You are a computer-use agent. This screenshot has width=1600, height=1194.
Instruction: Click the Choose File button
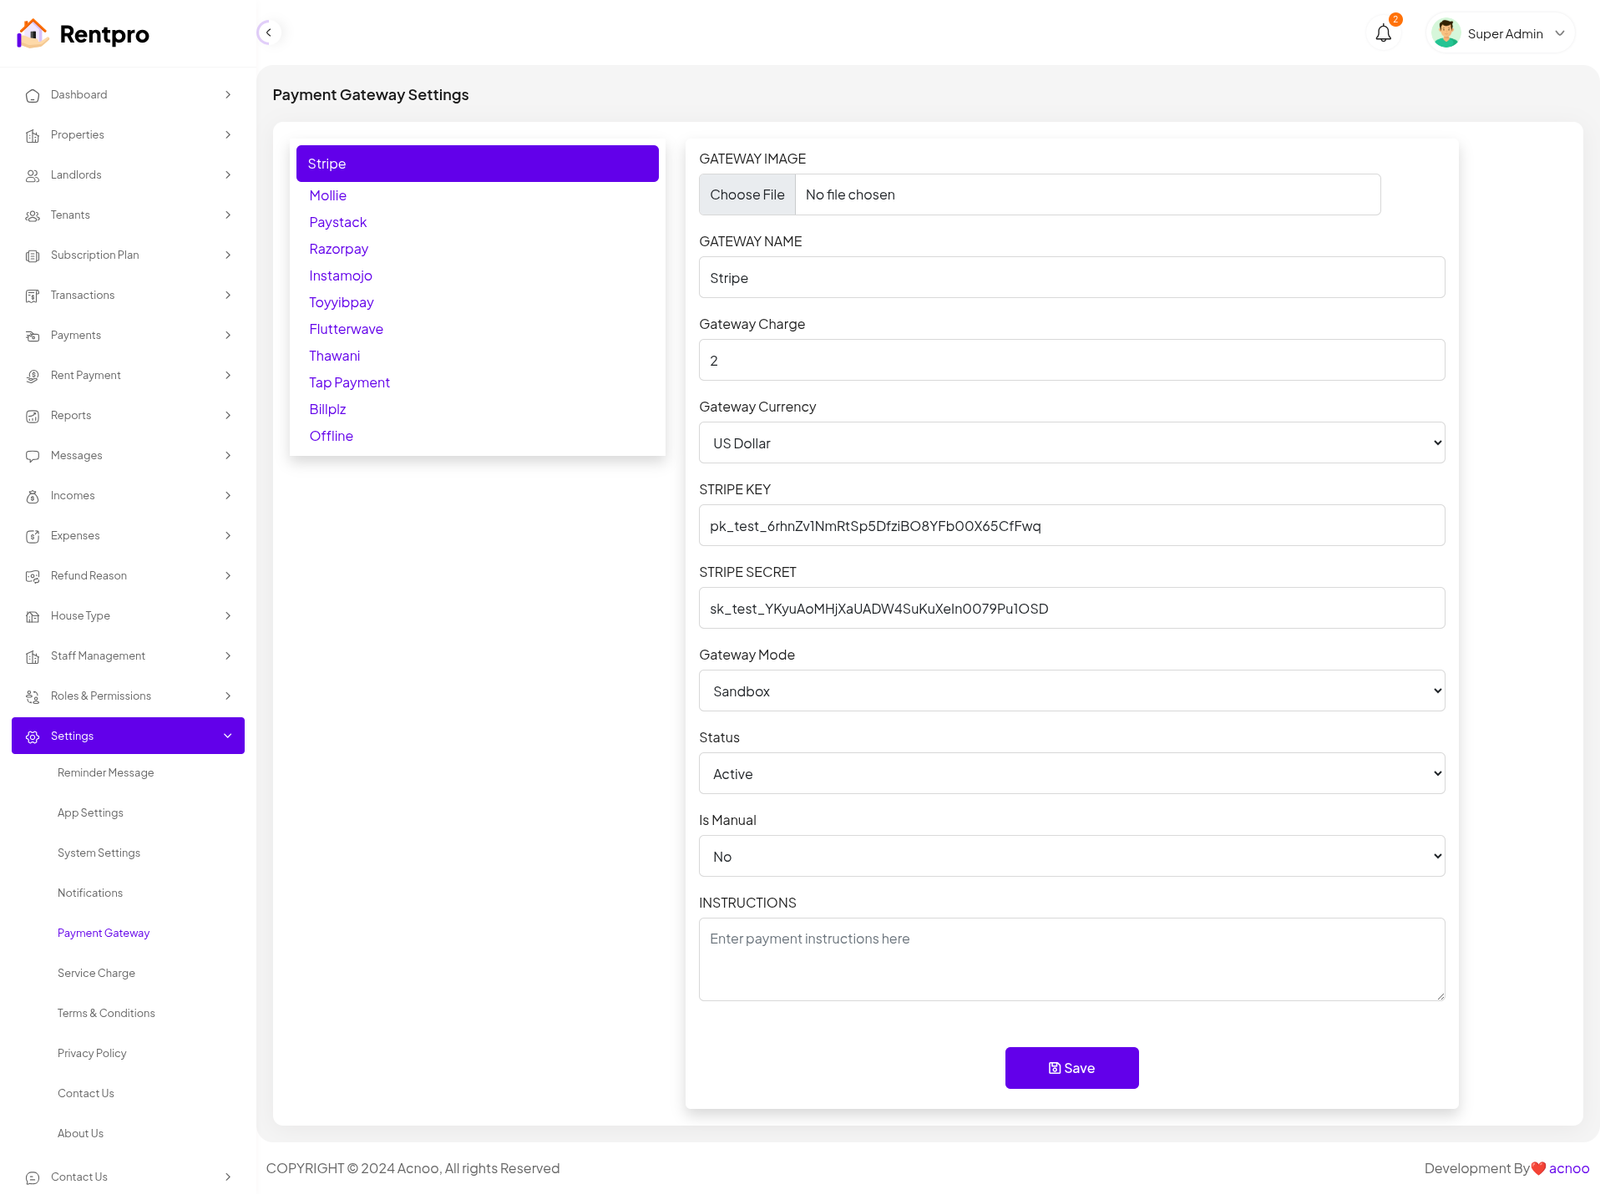(747, 195)
